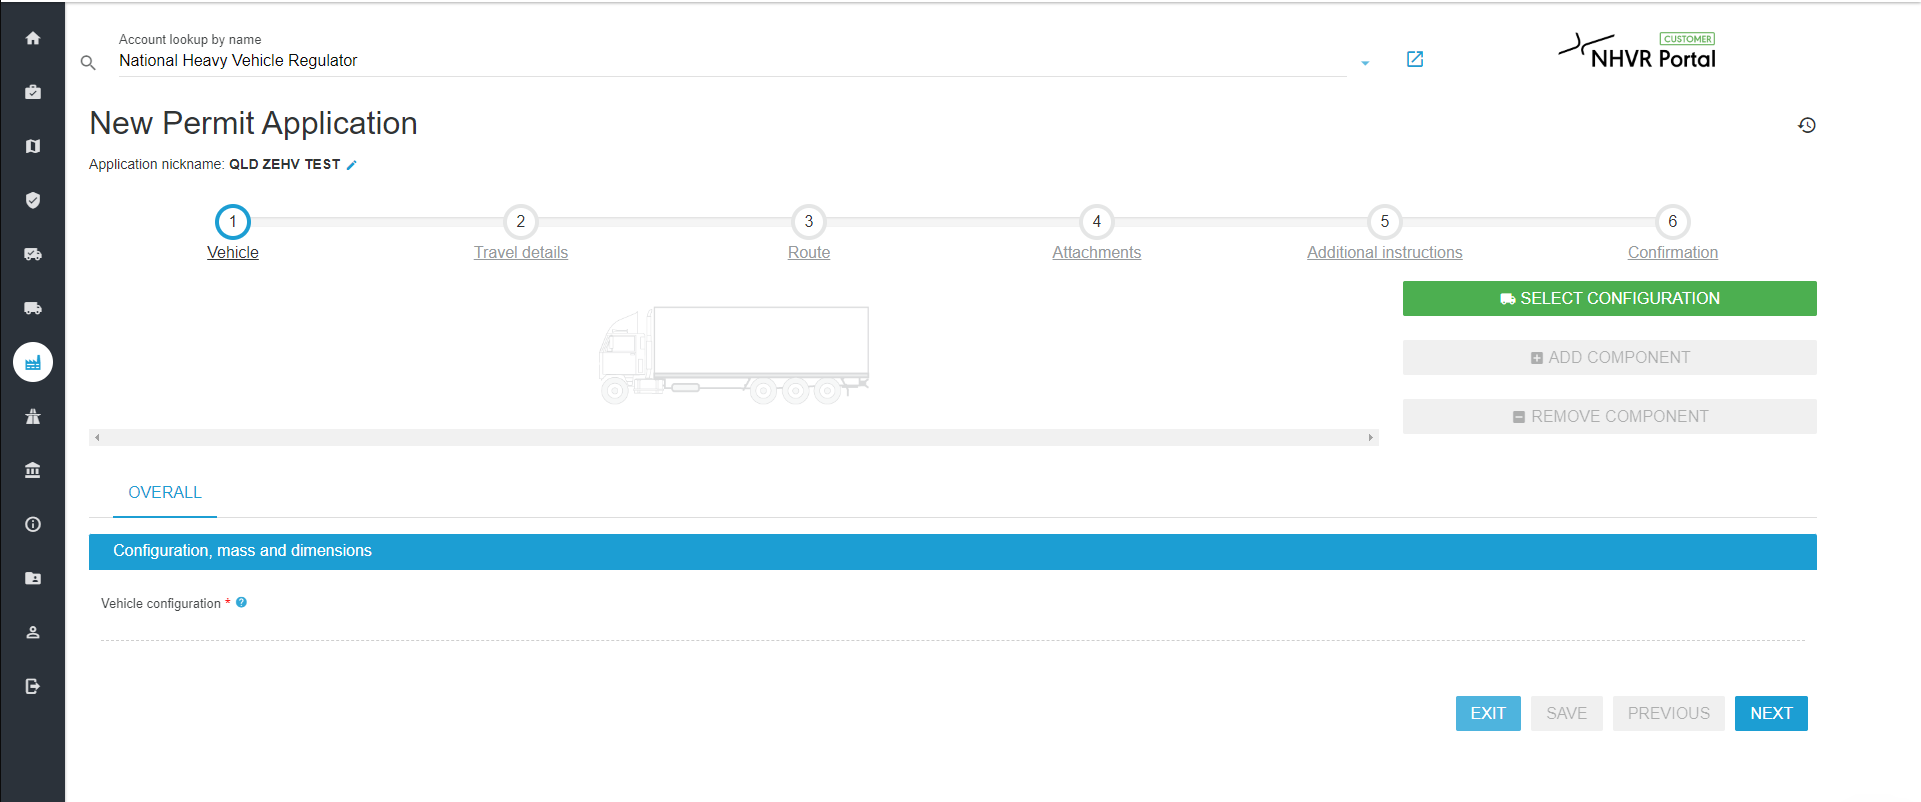Click the PREVIOUS button

[1669, 713]
